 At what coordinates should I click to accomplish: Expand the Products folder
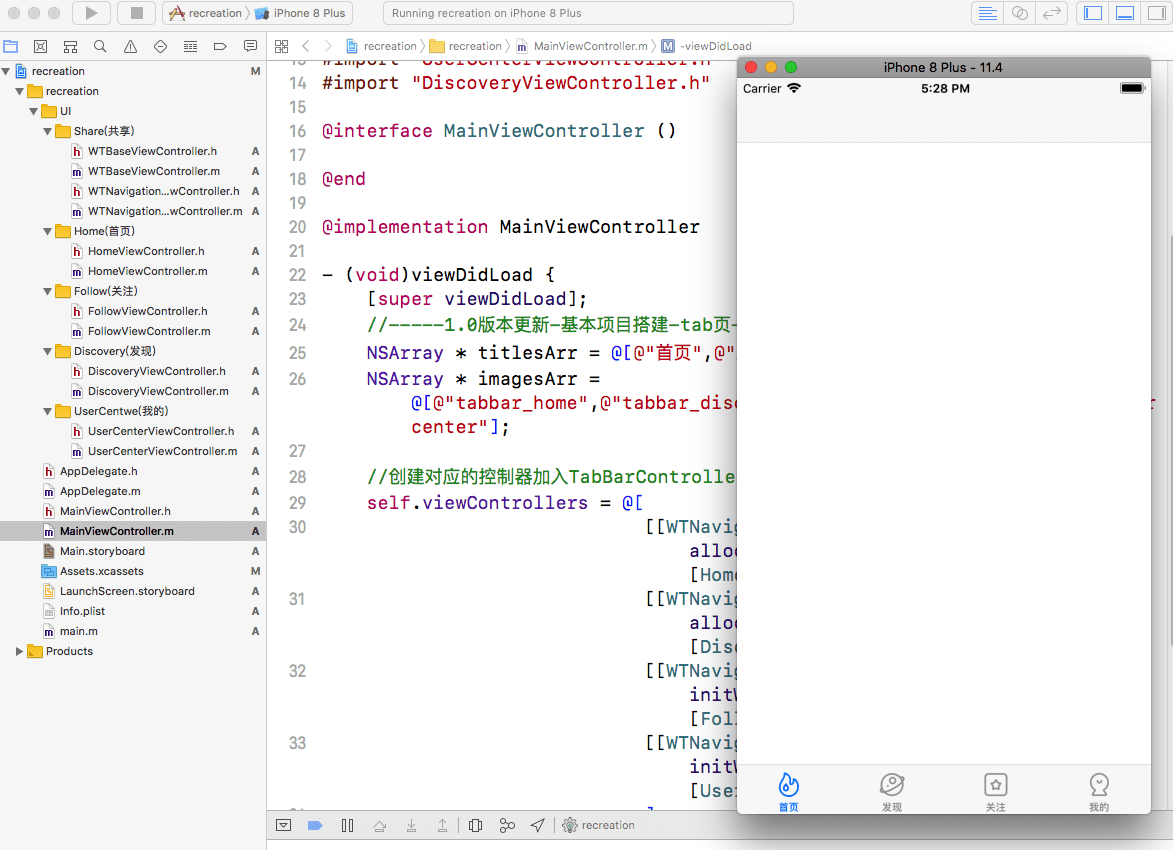click(x=20, y=651)
